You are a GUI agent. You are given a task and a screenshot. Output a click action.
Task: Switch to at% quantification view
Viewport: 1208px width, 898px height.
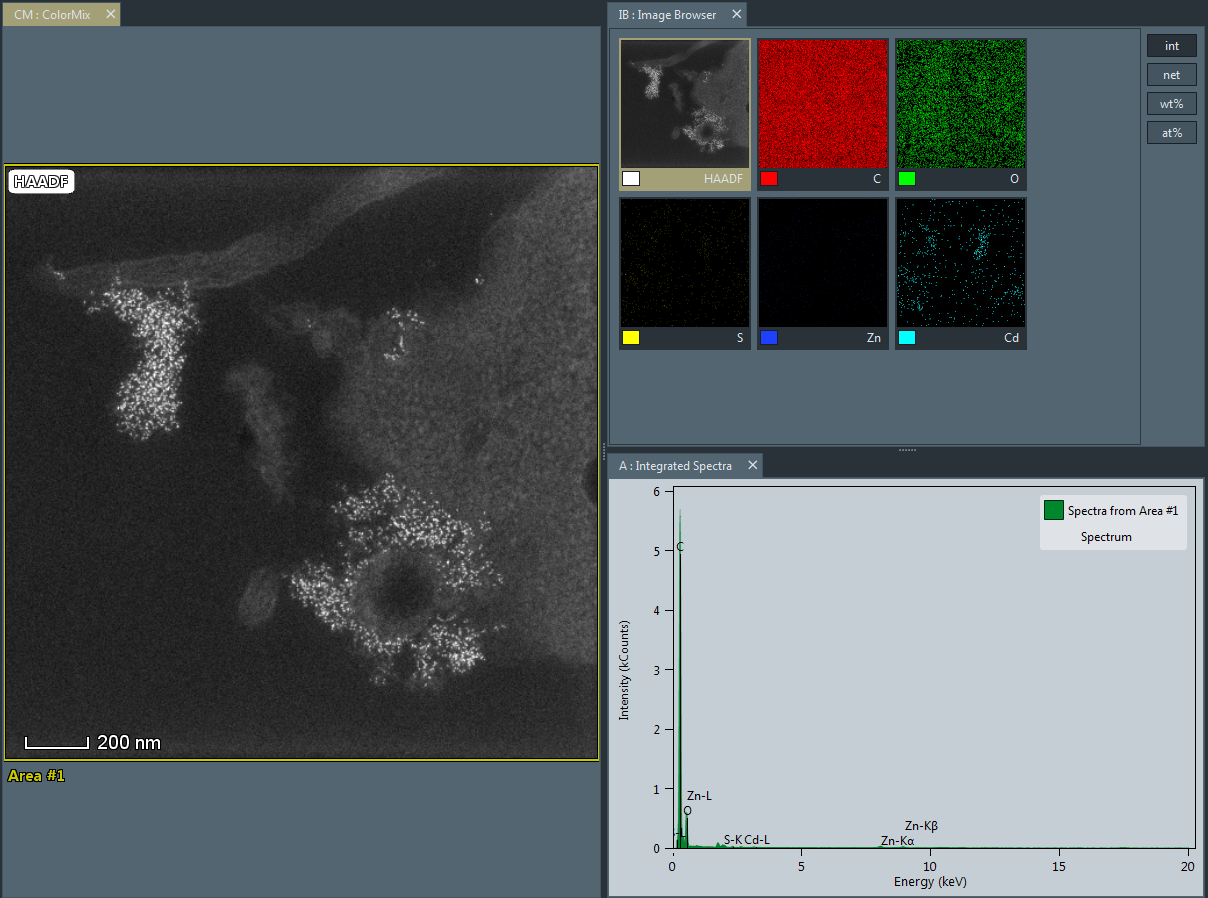point(1171,132)
